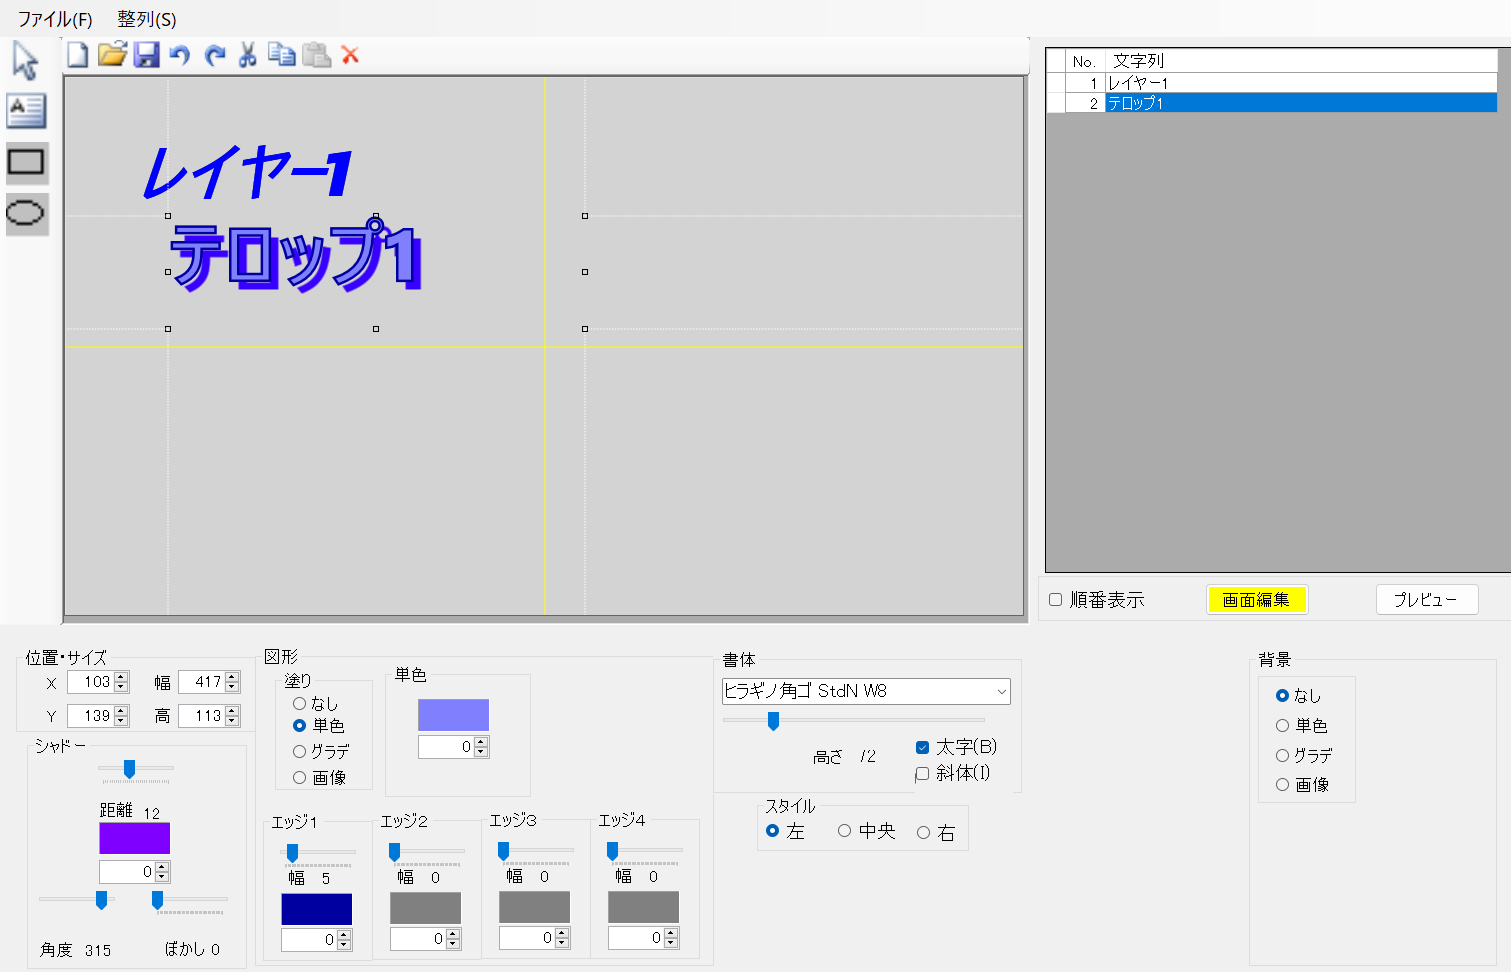This screenshot has height=972, width=1511.
Task: Click the エッジ1 width slider
Action: (319, 853)
